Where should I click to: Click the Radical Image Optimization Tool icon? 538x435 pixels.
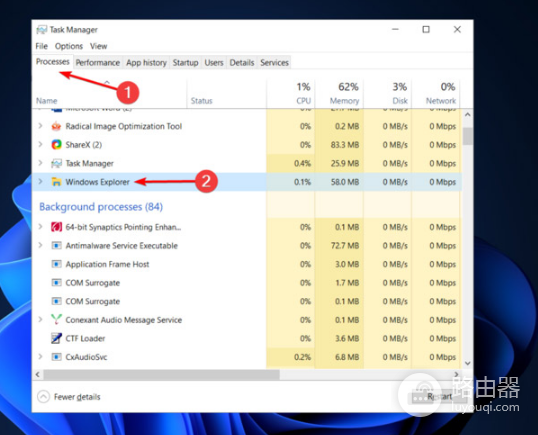coord(56,126)
